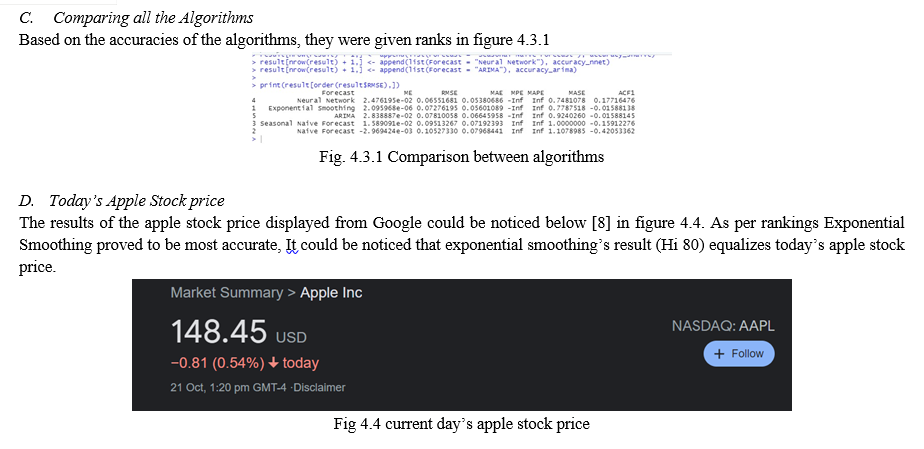Click the 148.45 stock price value

[x=219, y=332]
